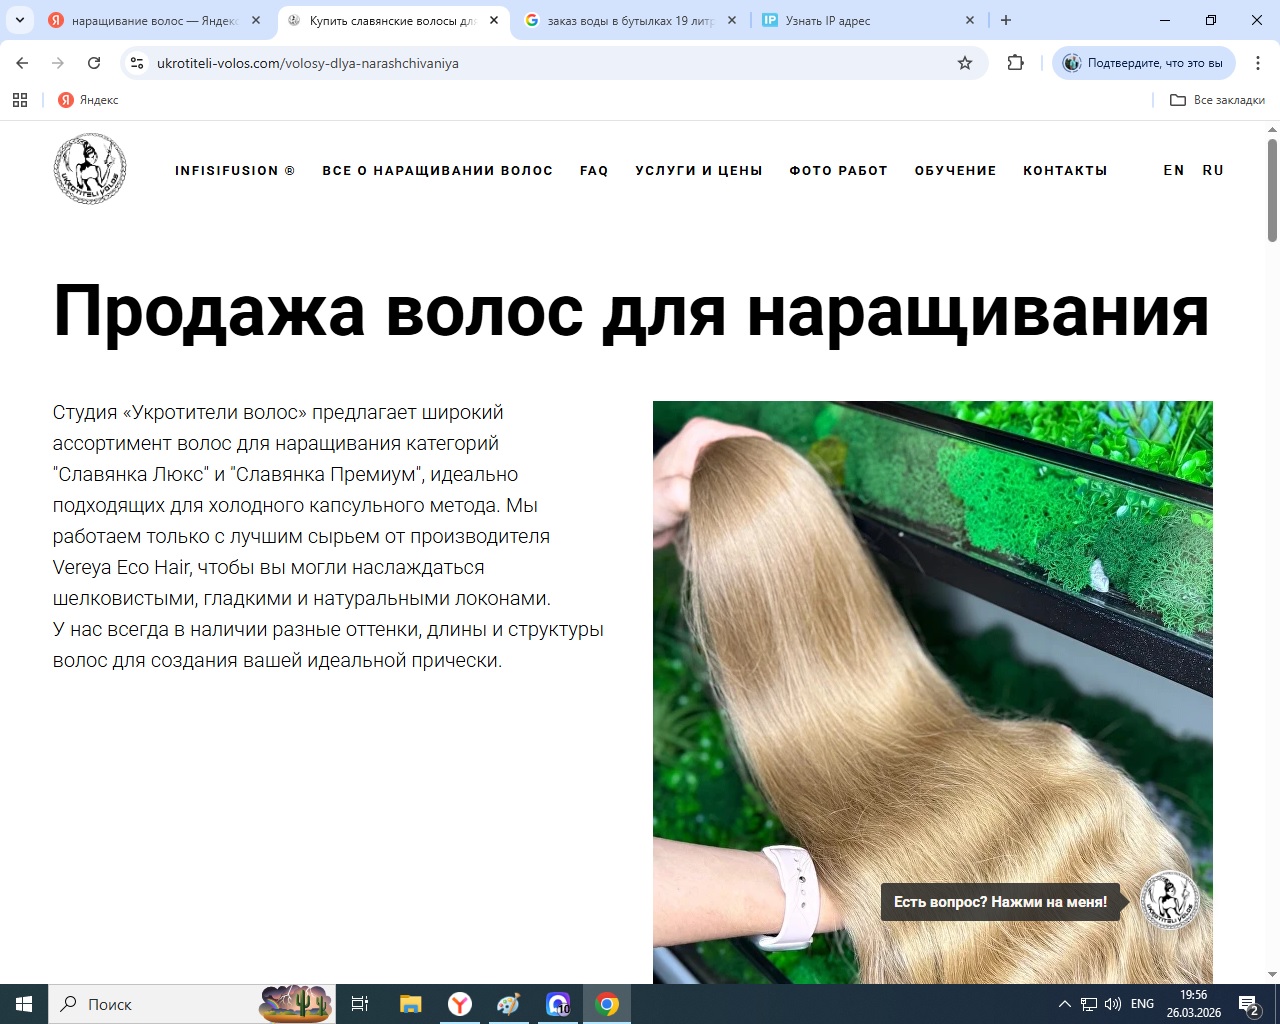The height and width of the screenshot is (1024, 1280).
Task: Open the chat widget round logo
Action: point(1169,900)
